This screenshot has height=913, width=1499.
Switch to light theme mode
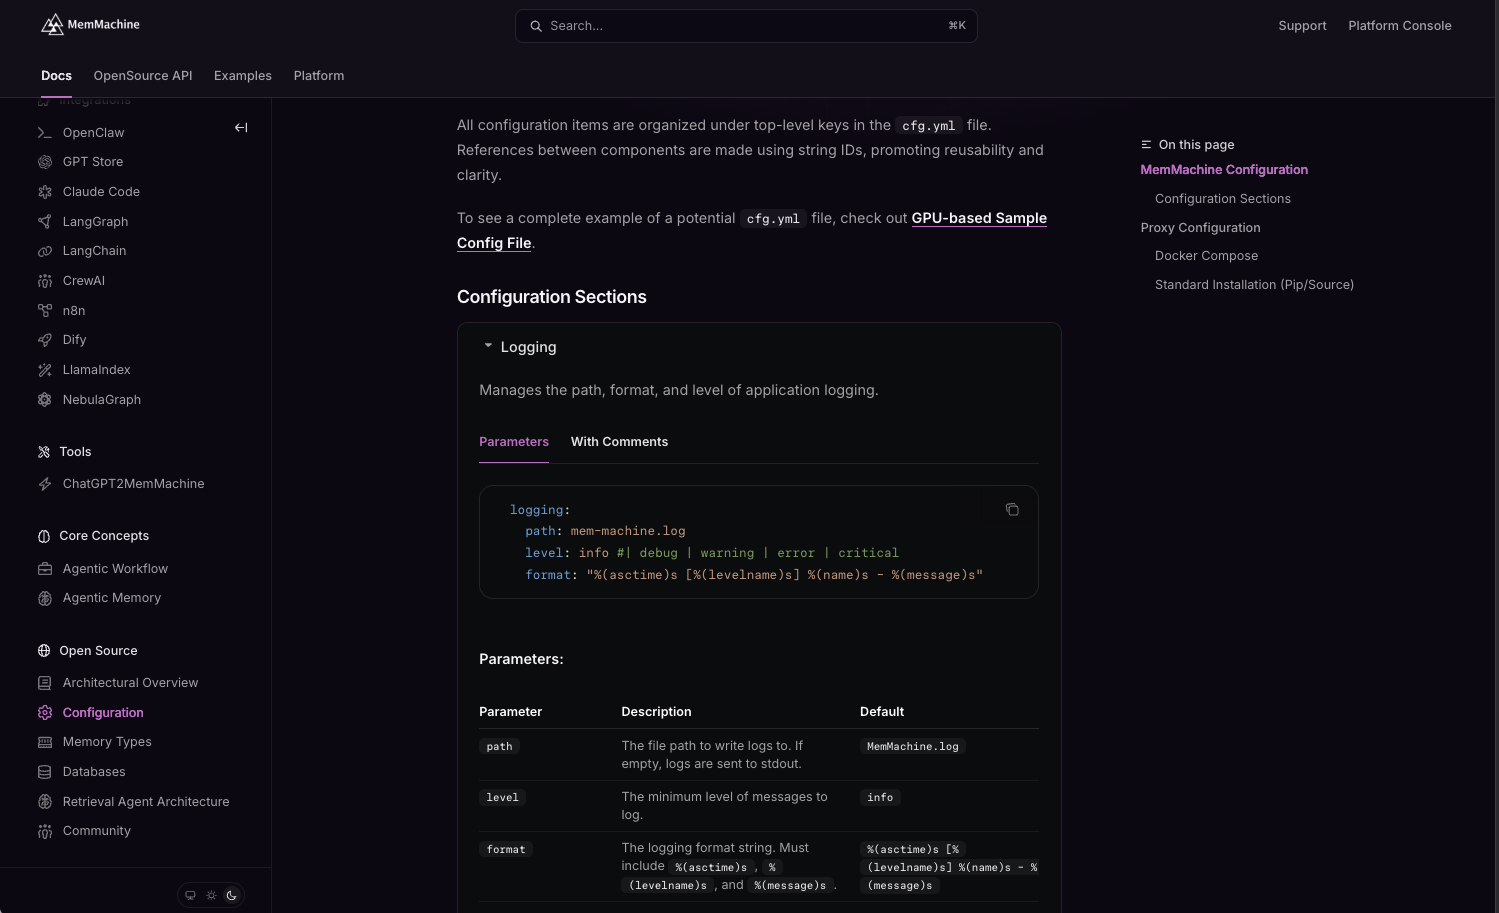point(211,895)
